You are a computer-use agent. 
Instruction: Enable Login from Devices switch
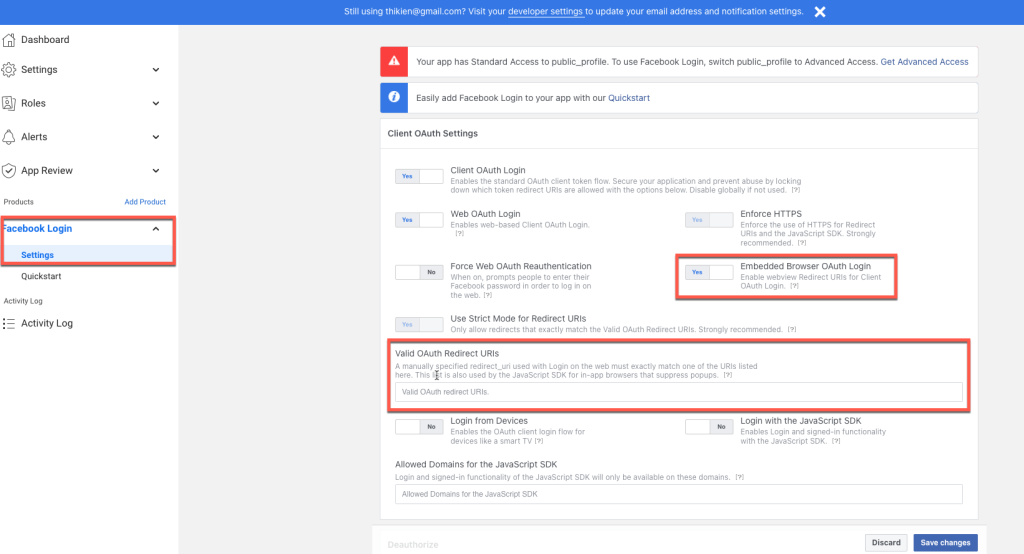coord(419,427)
